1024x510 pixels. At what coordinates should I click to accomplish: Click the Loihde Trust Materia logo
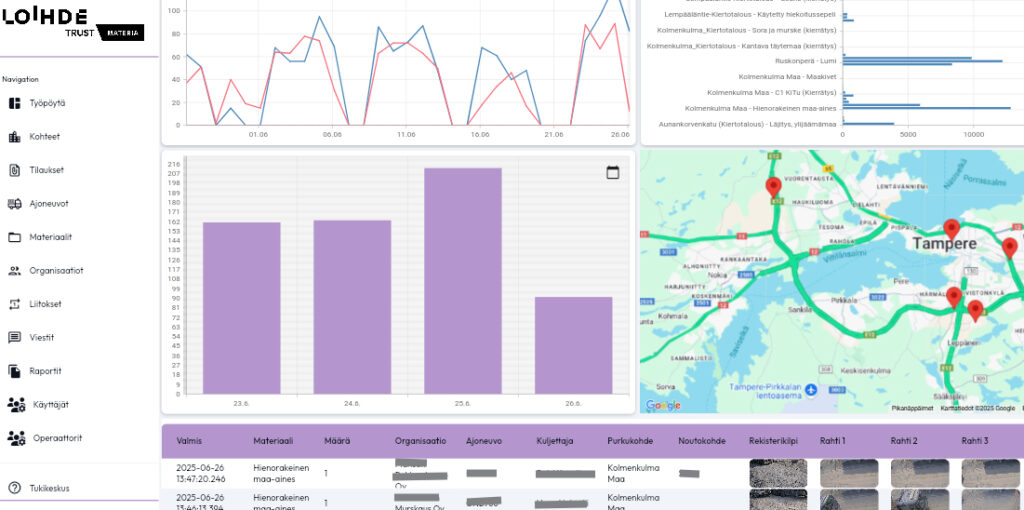[73, 23]
